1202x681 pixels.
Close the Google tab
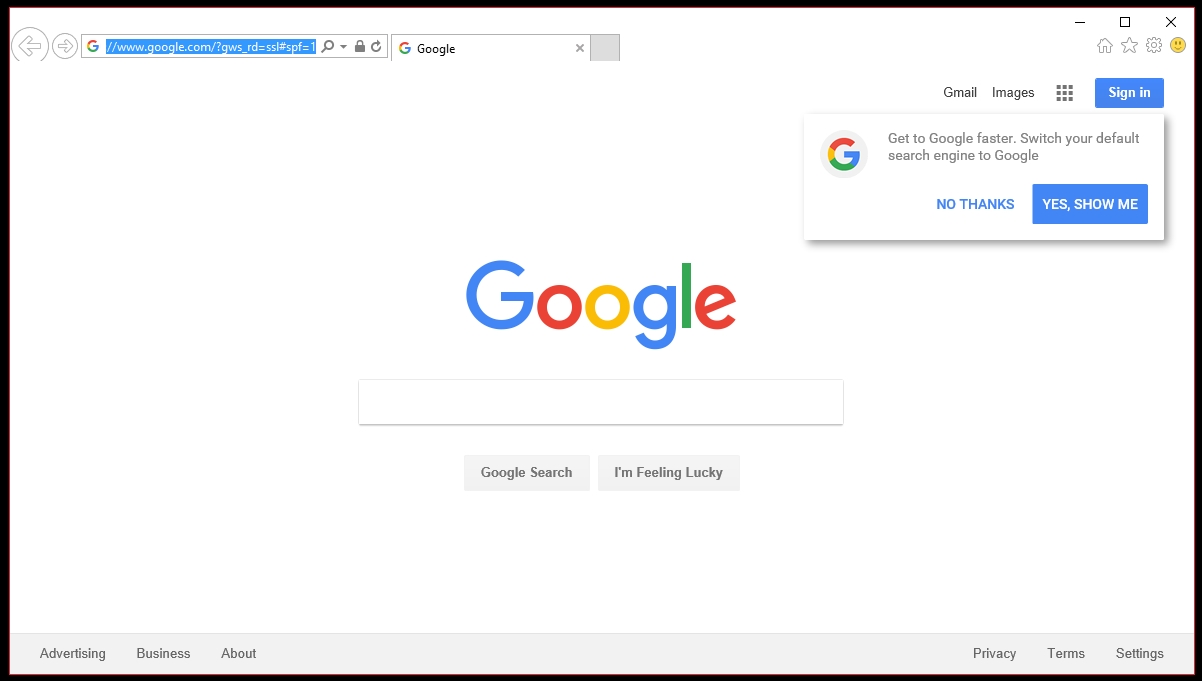point(580,48)
